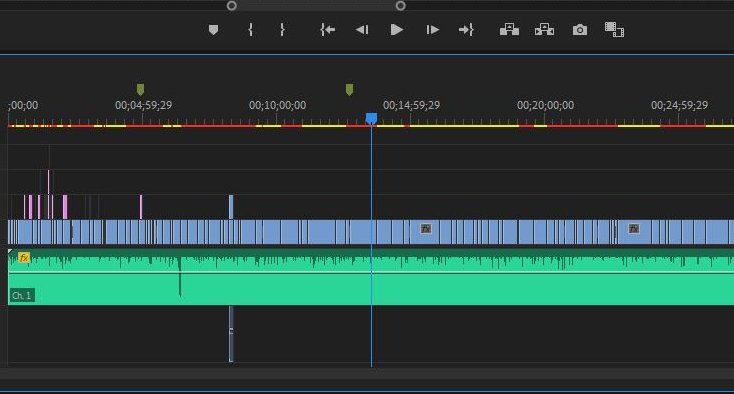The height and width of the screenshot is (394, 734).
Task: Click the Lift button
Action: coord(509,30)
